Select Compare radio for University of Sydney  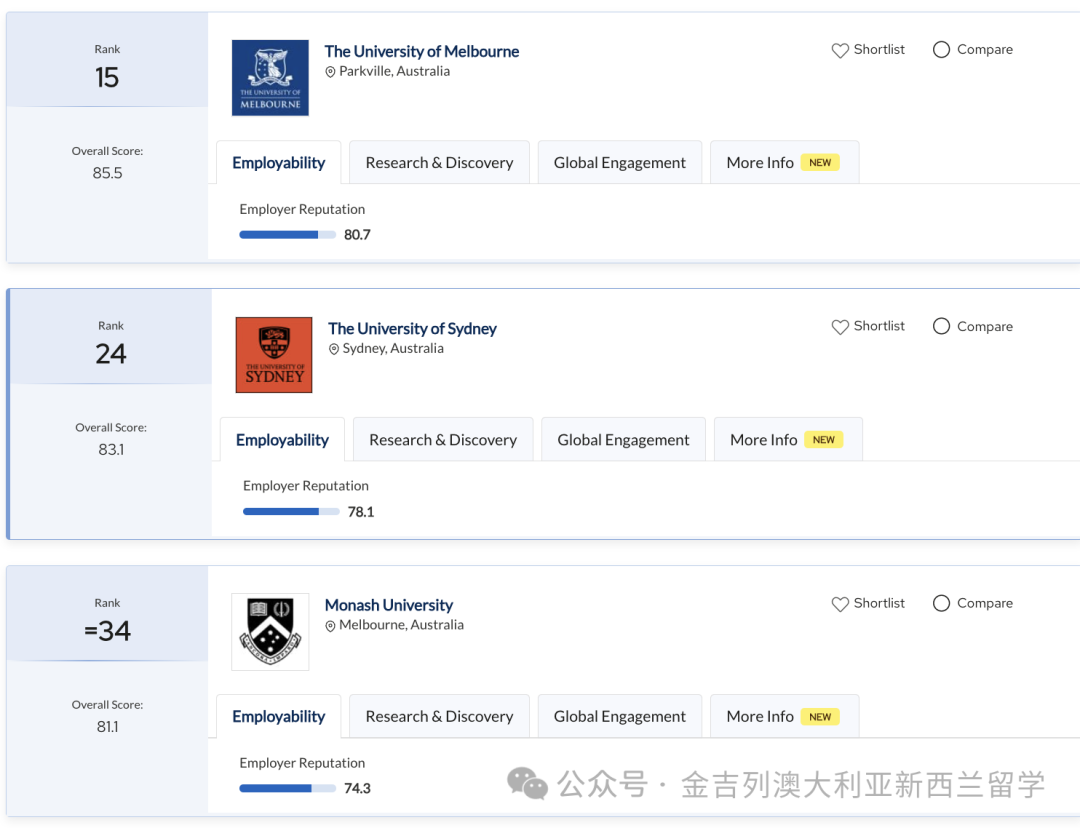941,327
